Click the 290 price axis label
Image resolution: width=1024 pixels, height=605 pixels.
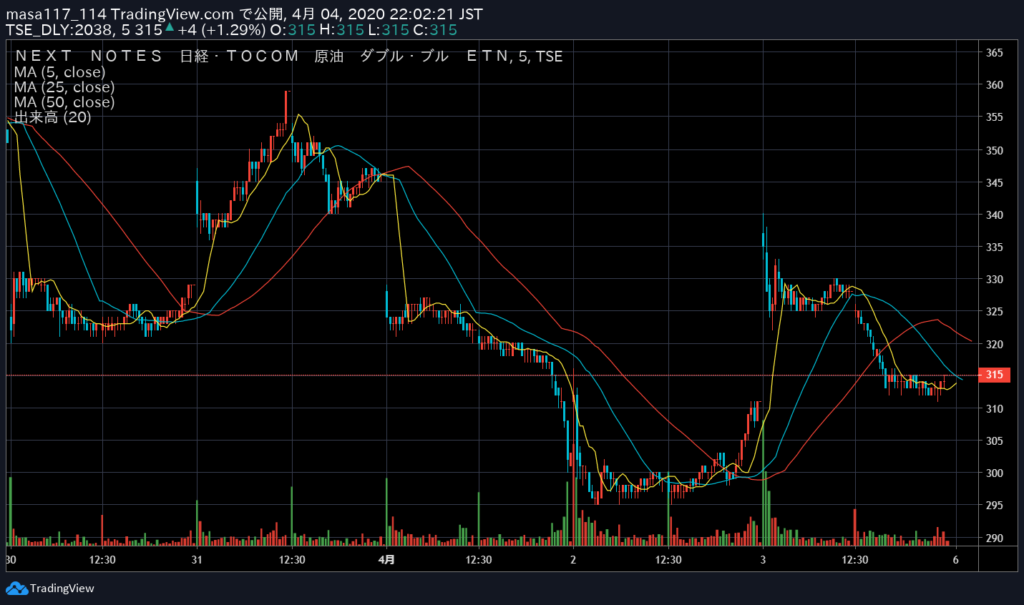994,538
